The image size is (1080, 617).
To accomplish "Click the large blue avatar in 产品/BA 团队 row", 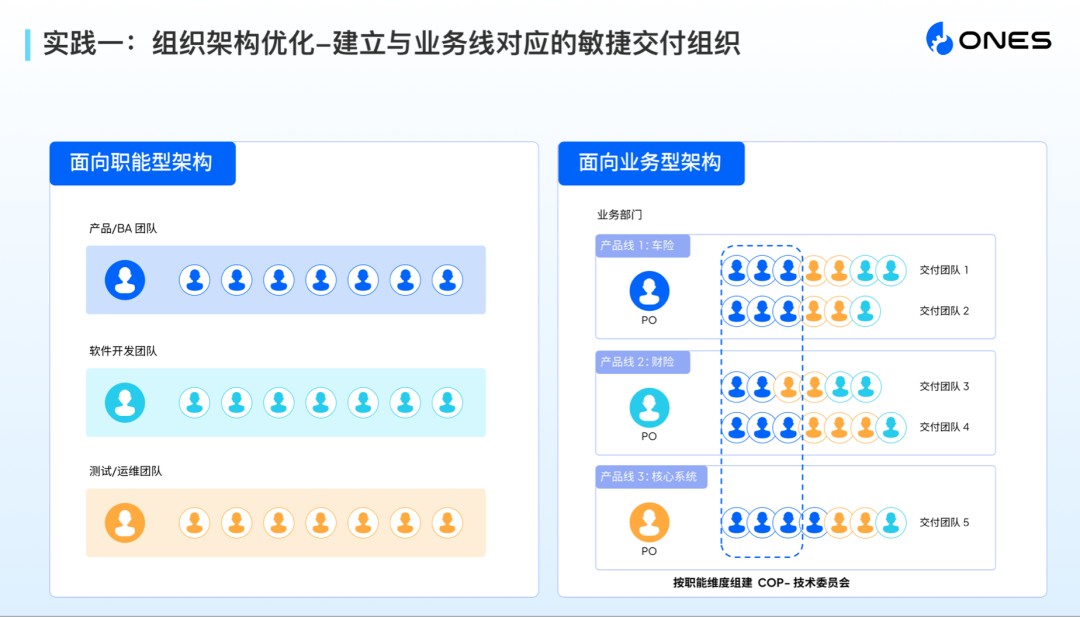I will 125,280.
